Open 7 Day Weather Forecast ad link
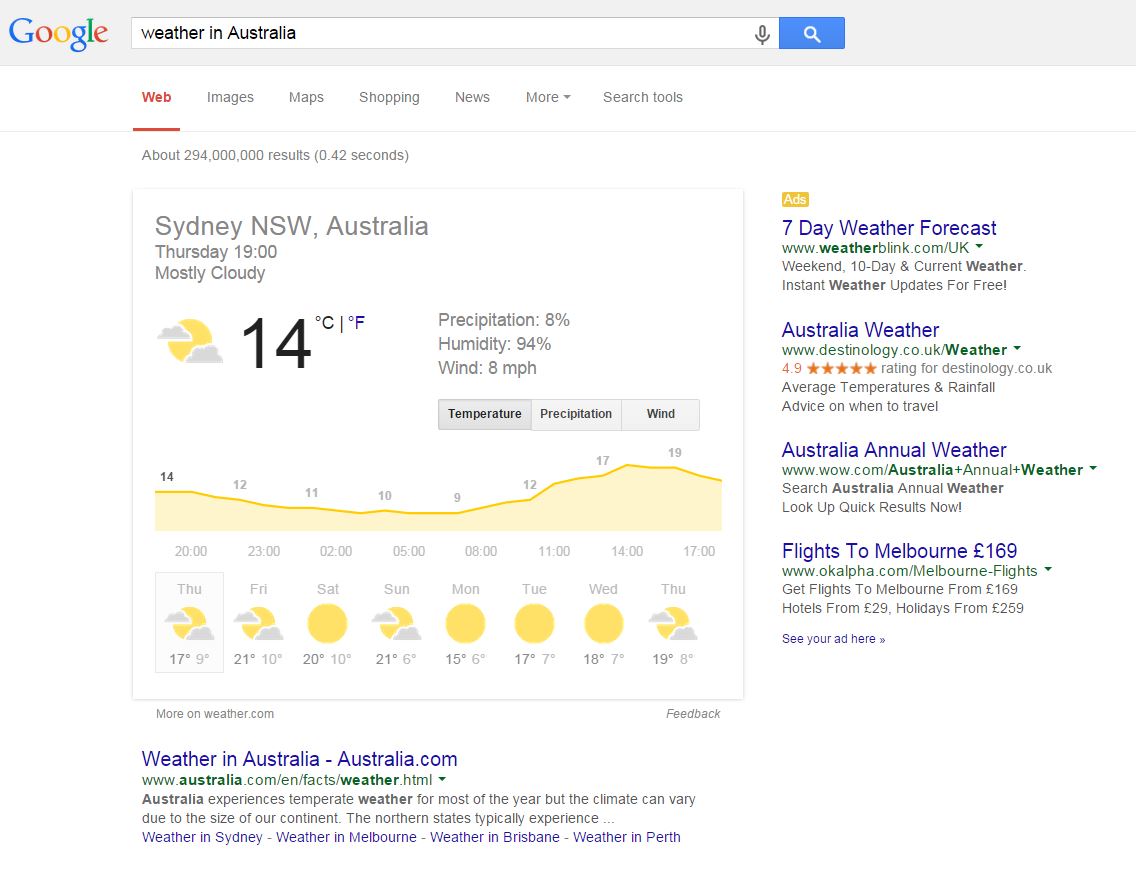The width and height of the screenshot is (1136, 873). point(889,228)
